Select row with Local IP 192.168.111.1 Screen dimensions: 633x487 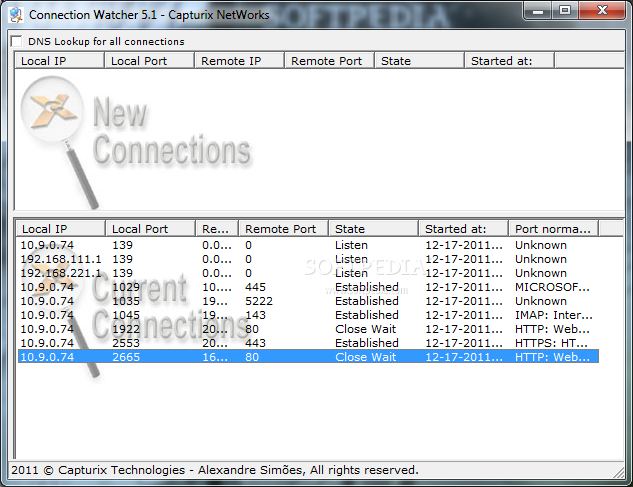pos(308,259)
